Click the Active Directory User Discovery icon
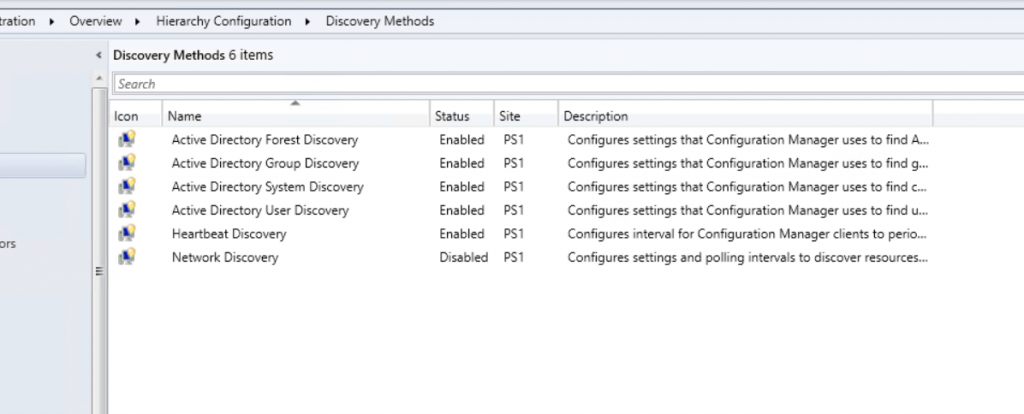The image size is (1024, 414). tap(127, 210)
